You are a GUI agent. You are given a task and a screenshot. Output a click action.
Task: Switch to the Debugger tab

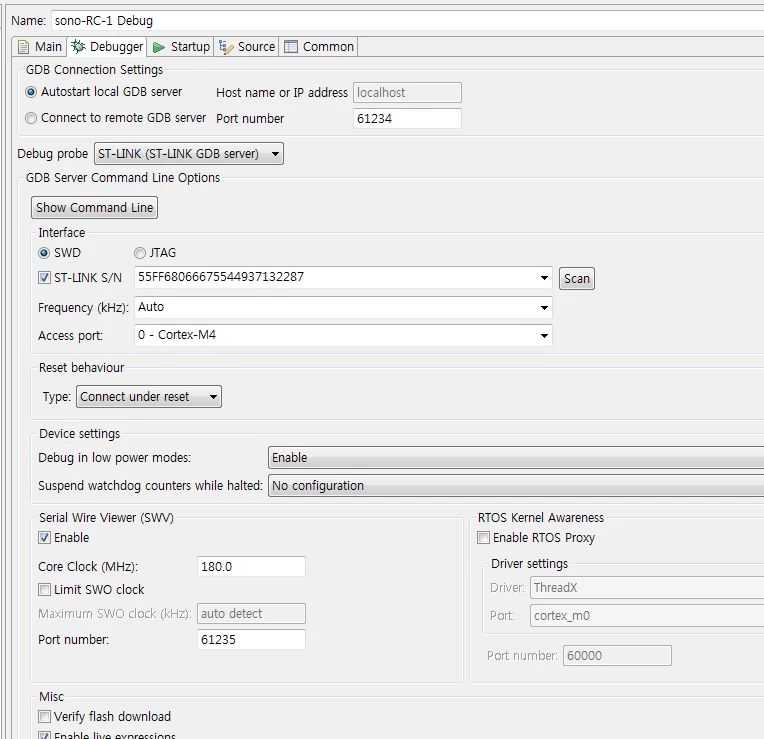click(x=107, y=47)
